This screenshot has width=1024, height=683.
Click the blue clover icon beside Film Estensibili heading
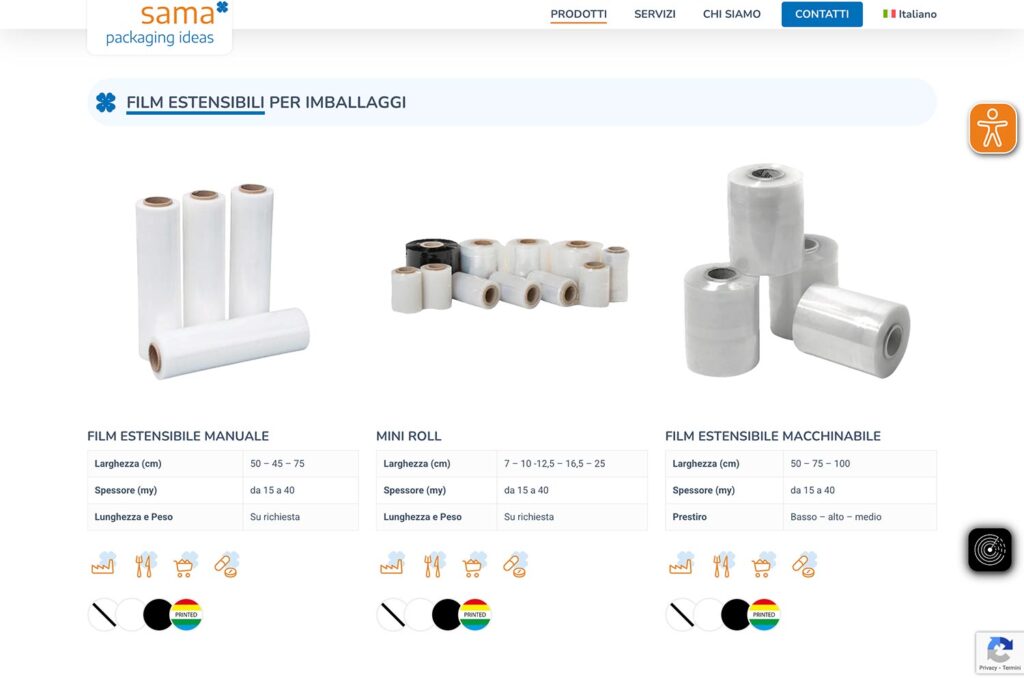pos(106,103)
